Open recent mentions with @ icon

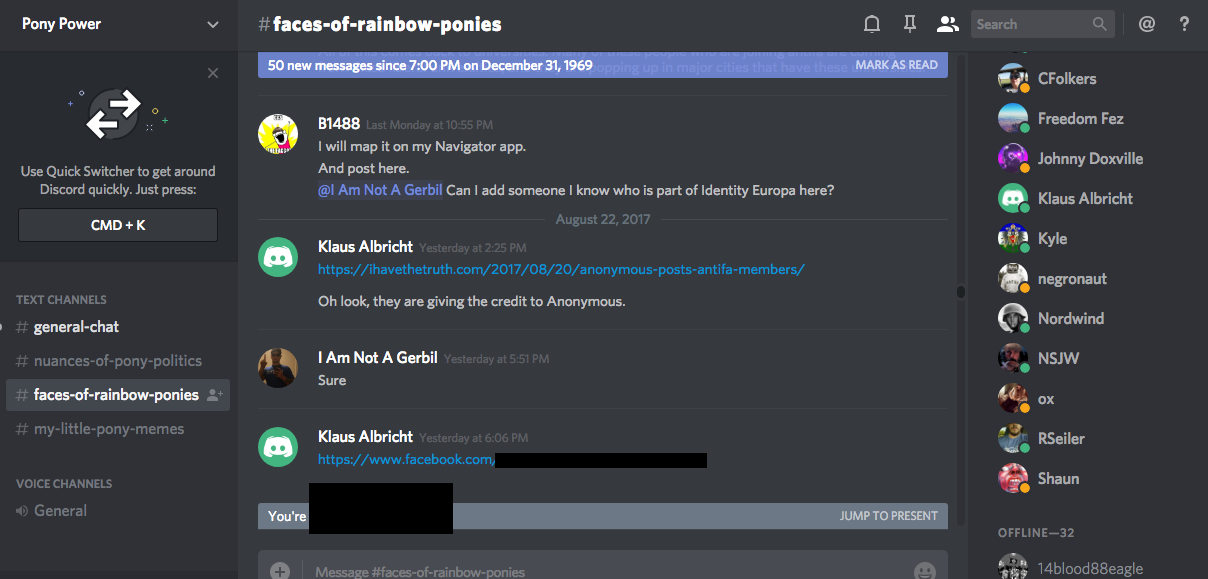tap(1147, 24)
